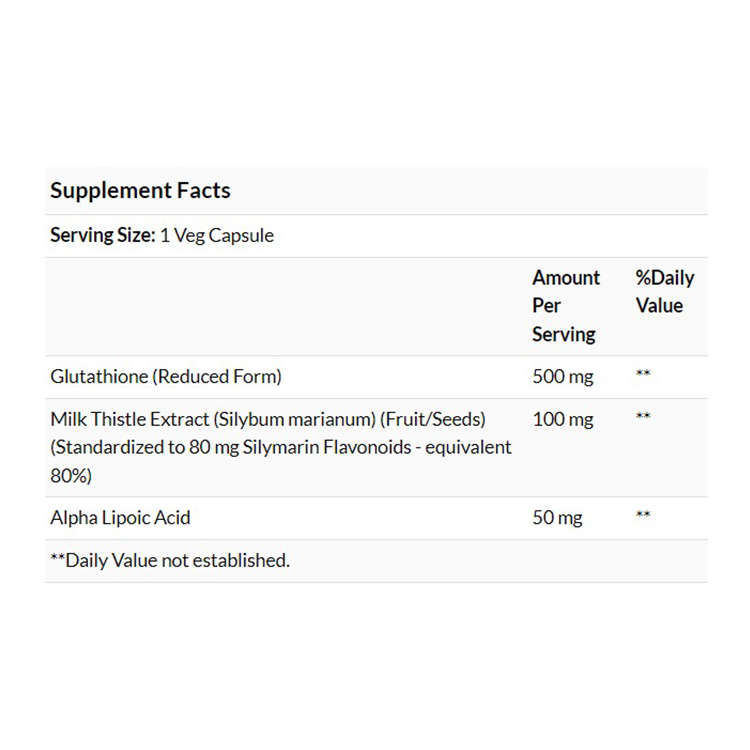Screen dimensions: 750x750
Task: Click the 100 mg amount value
Action: (563, 418)
